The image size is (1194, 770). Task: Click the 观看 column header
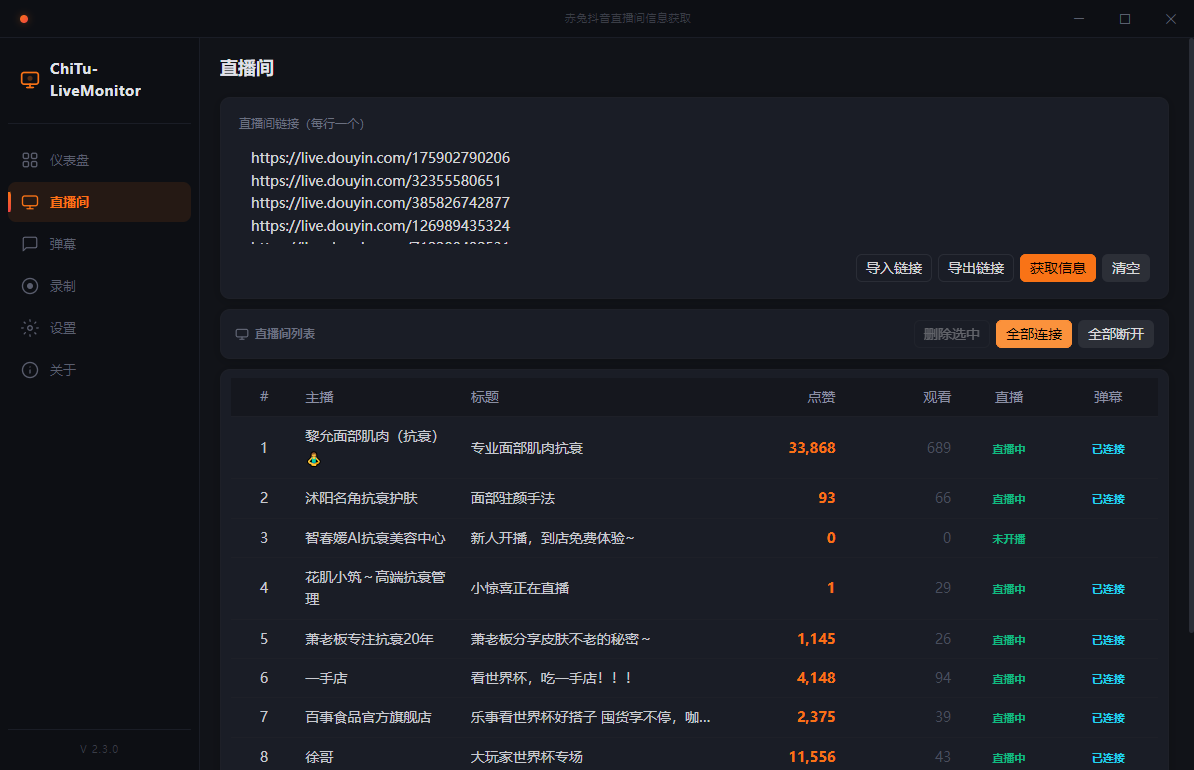(937, 398)
